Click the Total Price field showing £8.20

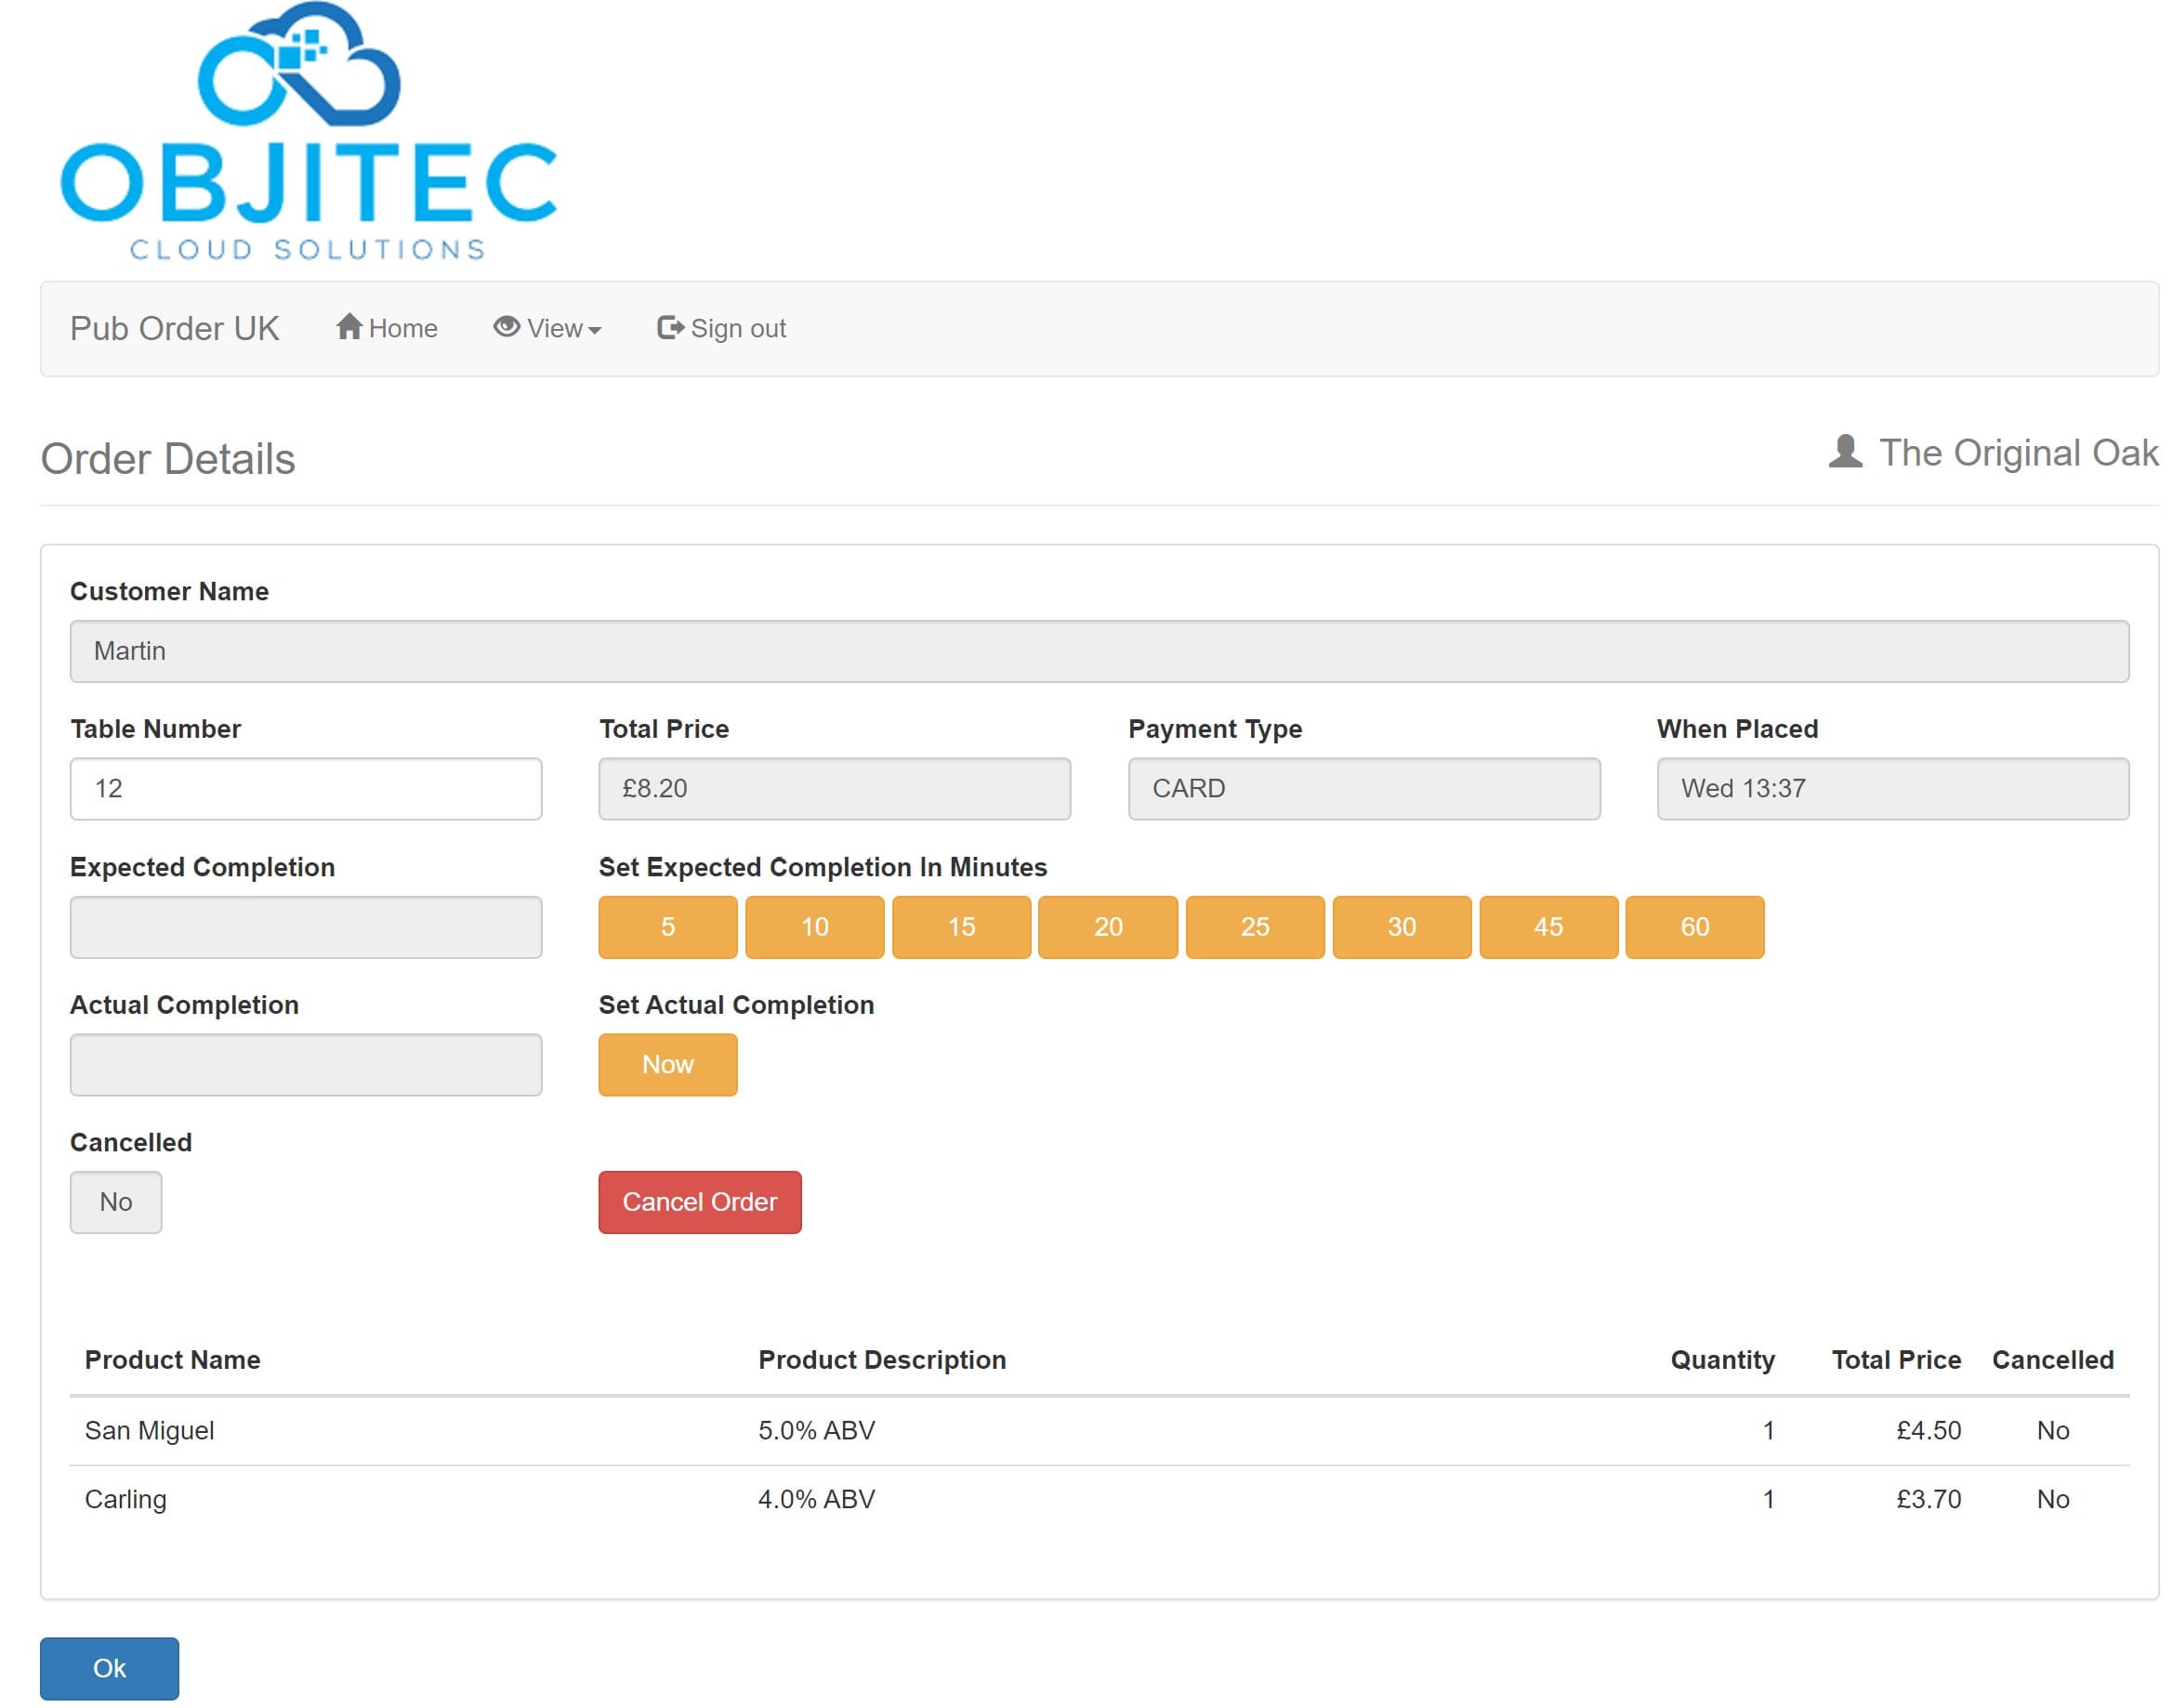[835, 790]
